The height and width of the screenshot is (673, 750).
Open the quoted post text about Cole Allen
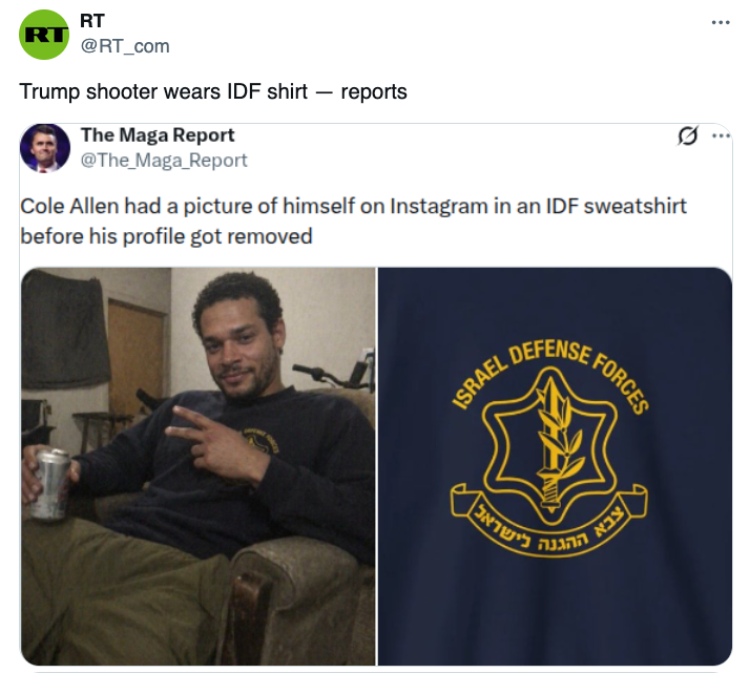[x=353, y=221]
